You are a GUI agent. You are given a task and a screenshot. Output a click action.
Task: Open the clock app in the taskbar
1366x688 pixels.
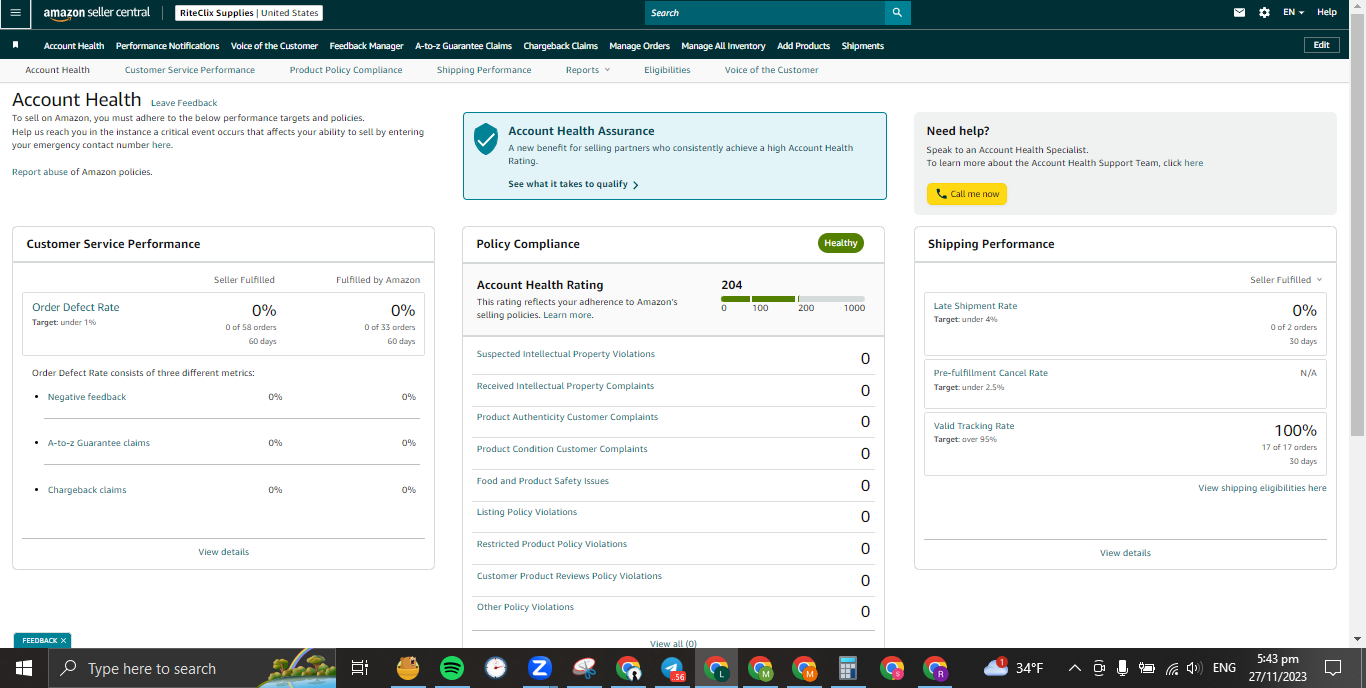[496, 668]
